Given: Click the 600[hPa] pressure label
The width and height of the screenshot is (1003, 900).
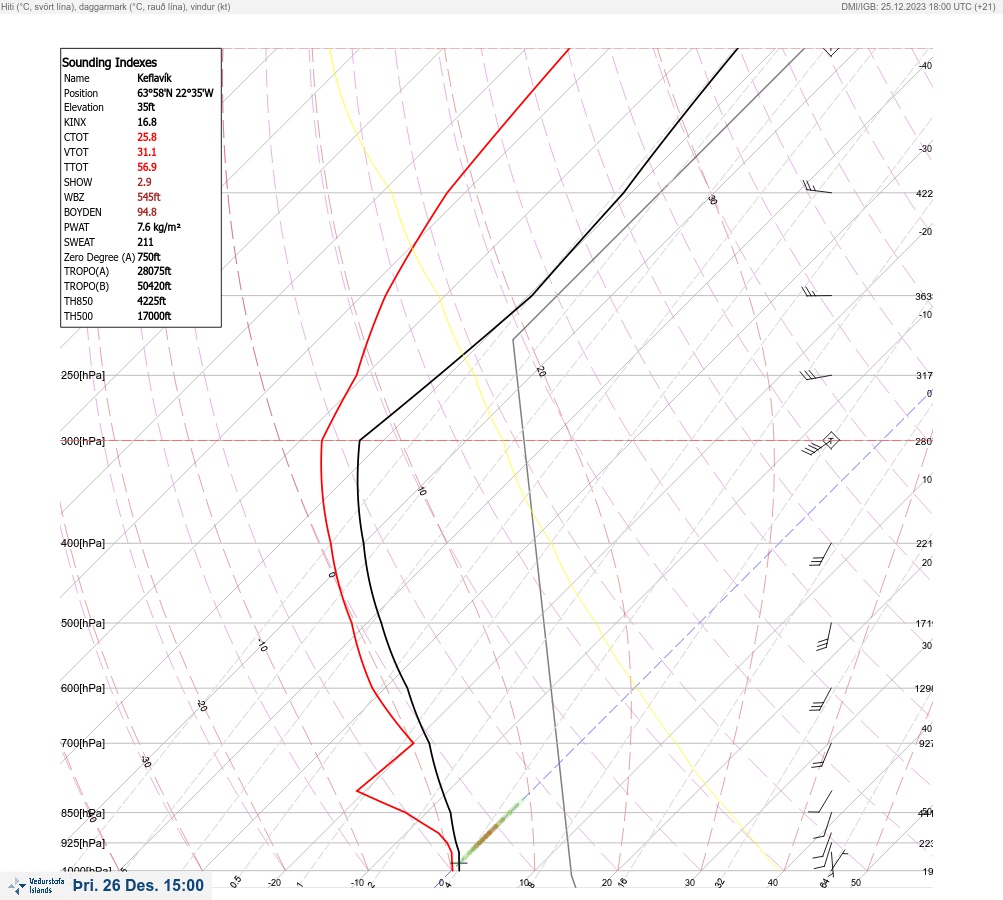Looking at the screenshot, I should click(x=83, y=688).
